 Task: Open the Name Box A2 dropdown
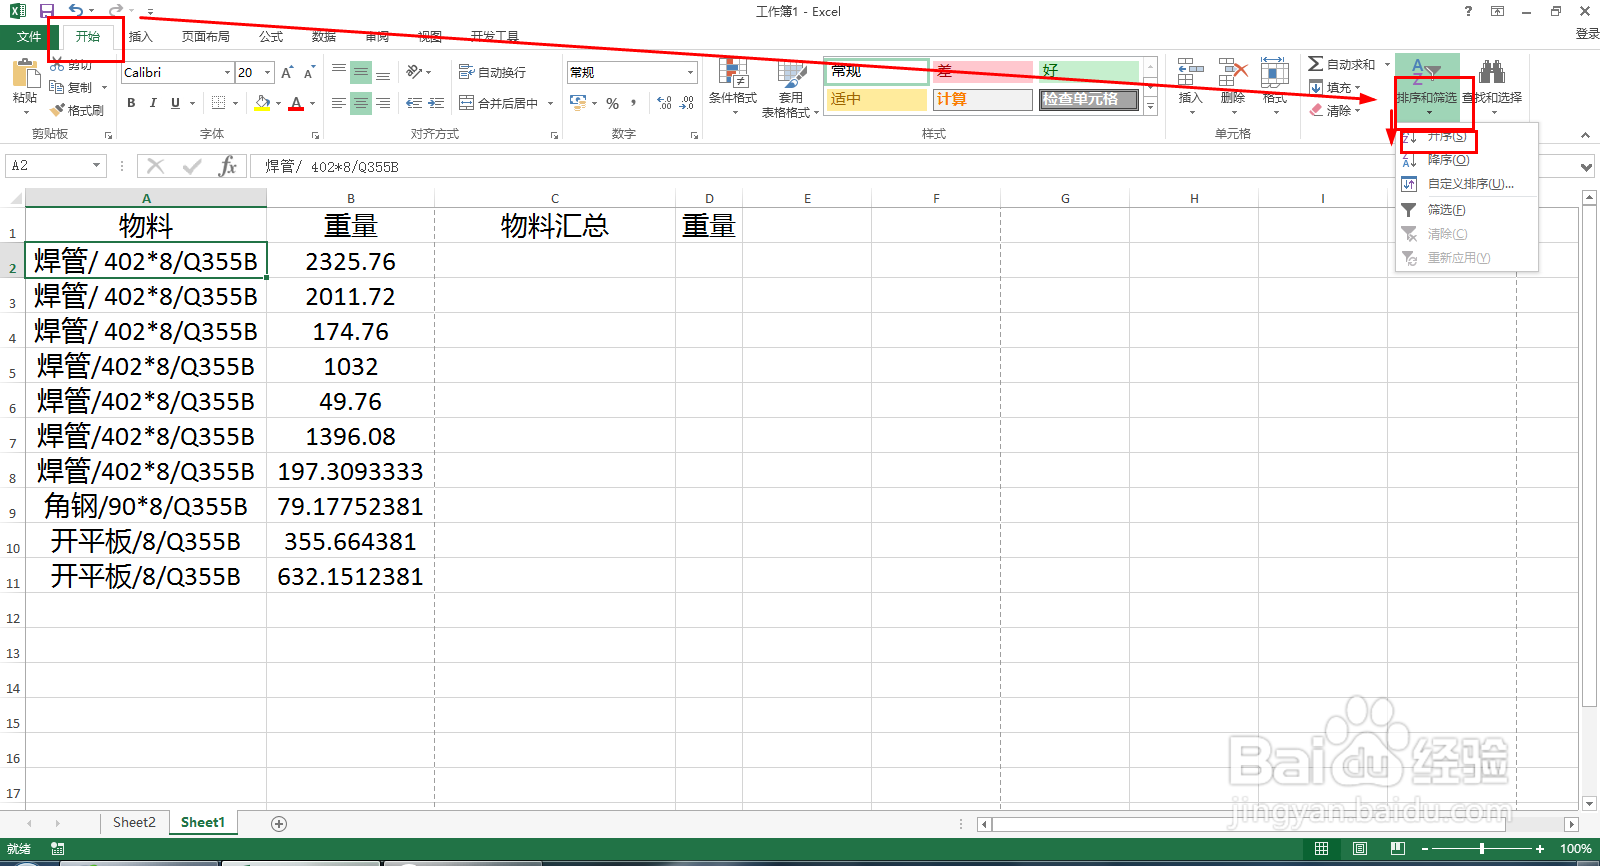[96, 166]
